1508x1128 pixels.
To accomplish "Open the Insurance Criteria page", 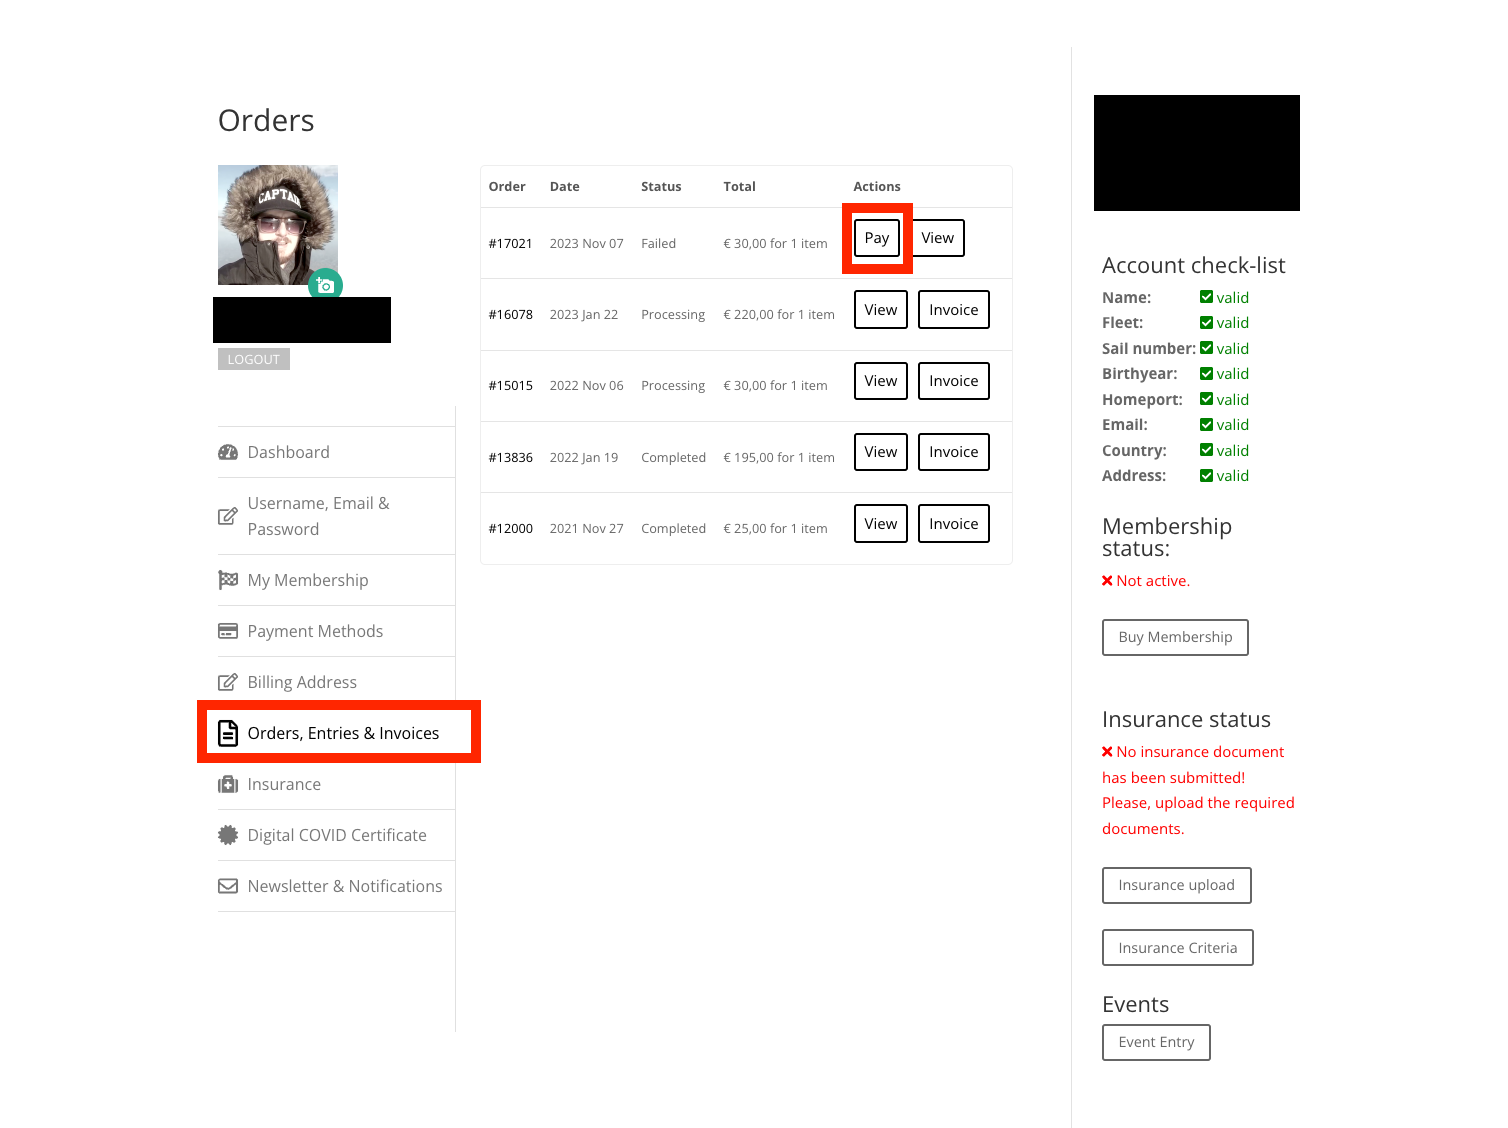I will tap(1177, 948).
